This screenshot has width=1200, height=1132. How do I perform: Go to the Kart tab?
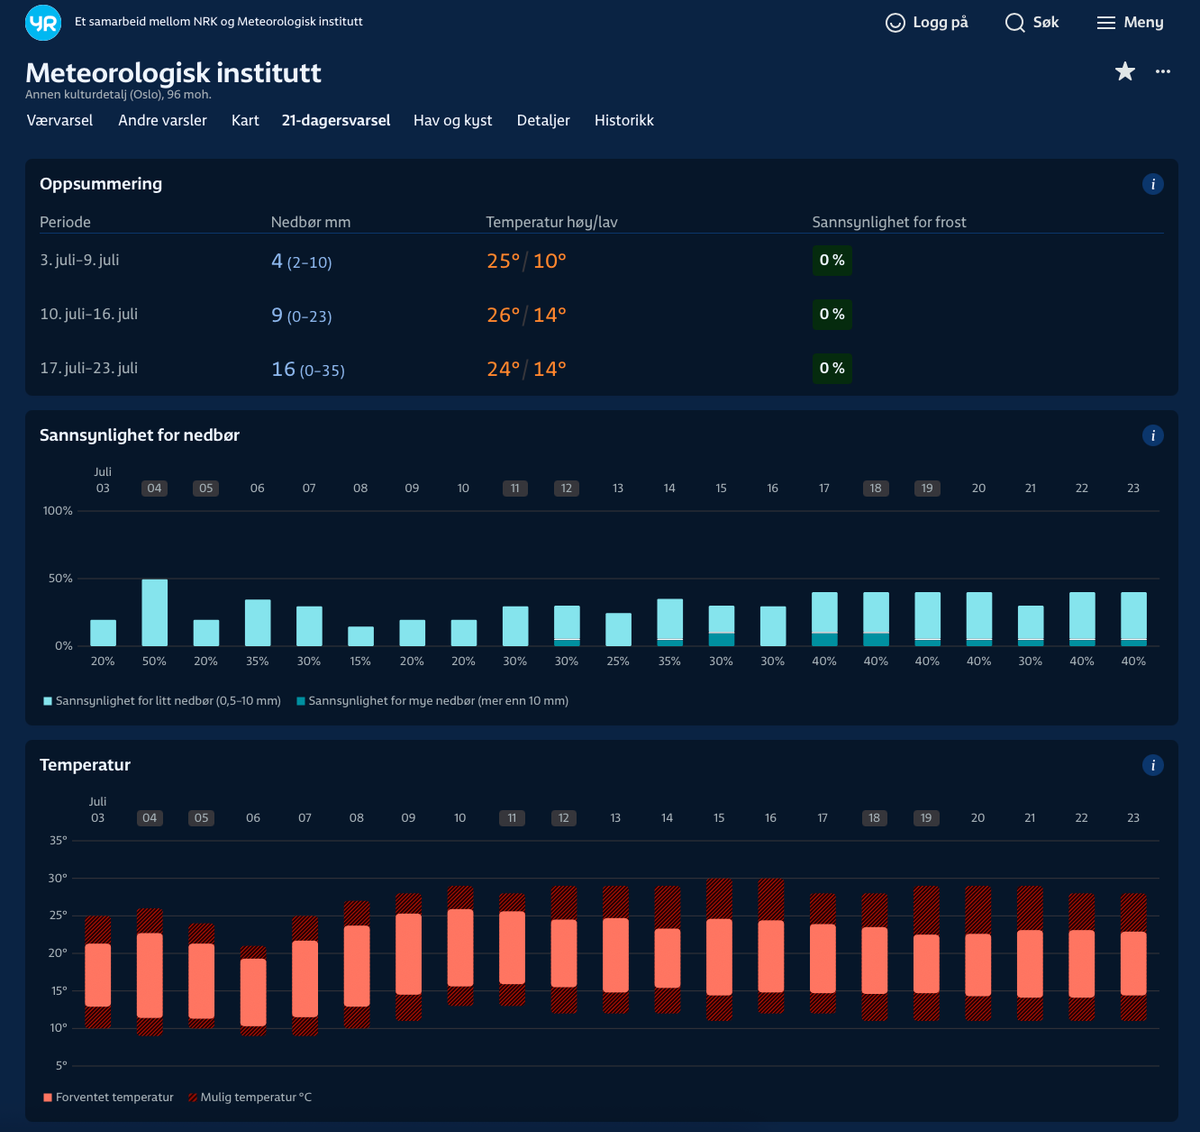pyautogui.click(x=245, y=120)
